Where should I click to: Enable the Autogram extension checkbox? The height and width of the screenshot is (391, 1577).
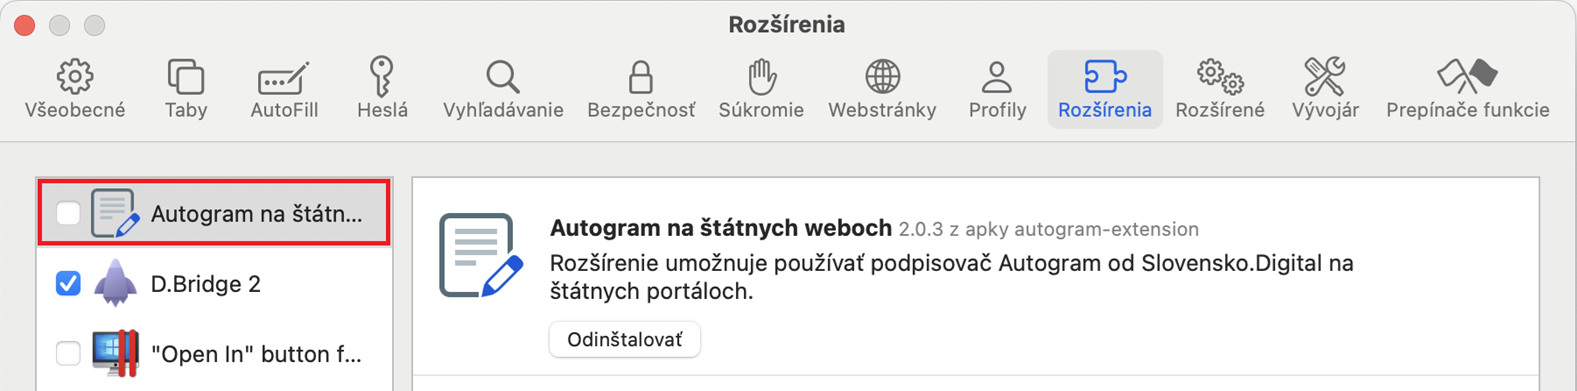68,213
